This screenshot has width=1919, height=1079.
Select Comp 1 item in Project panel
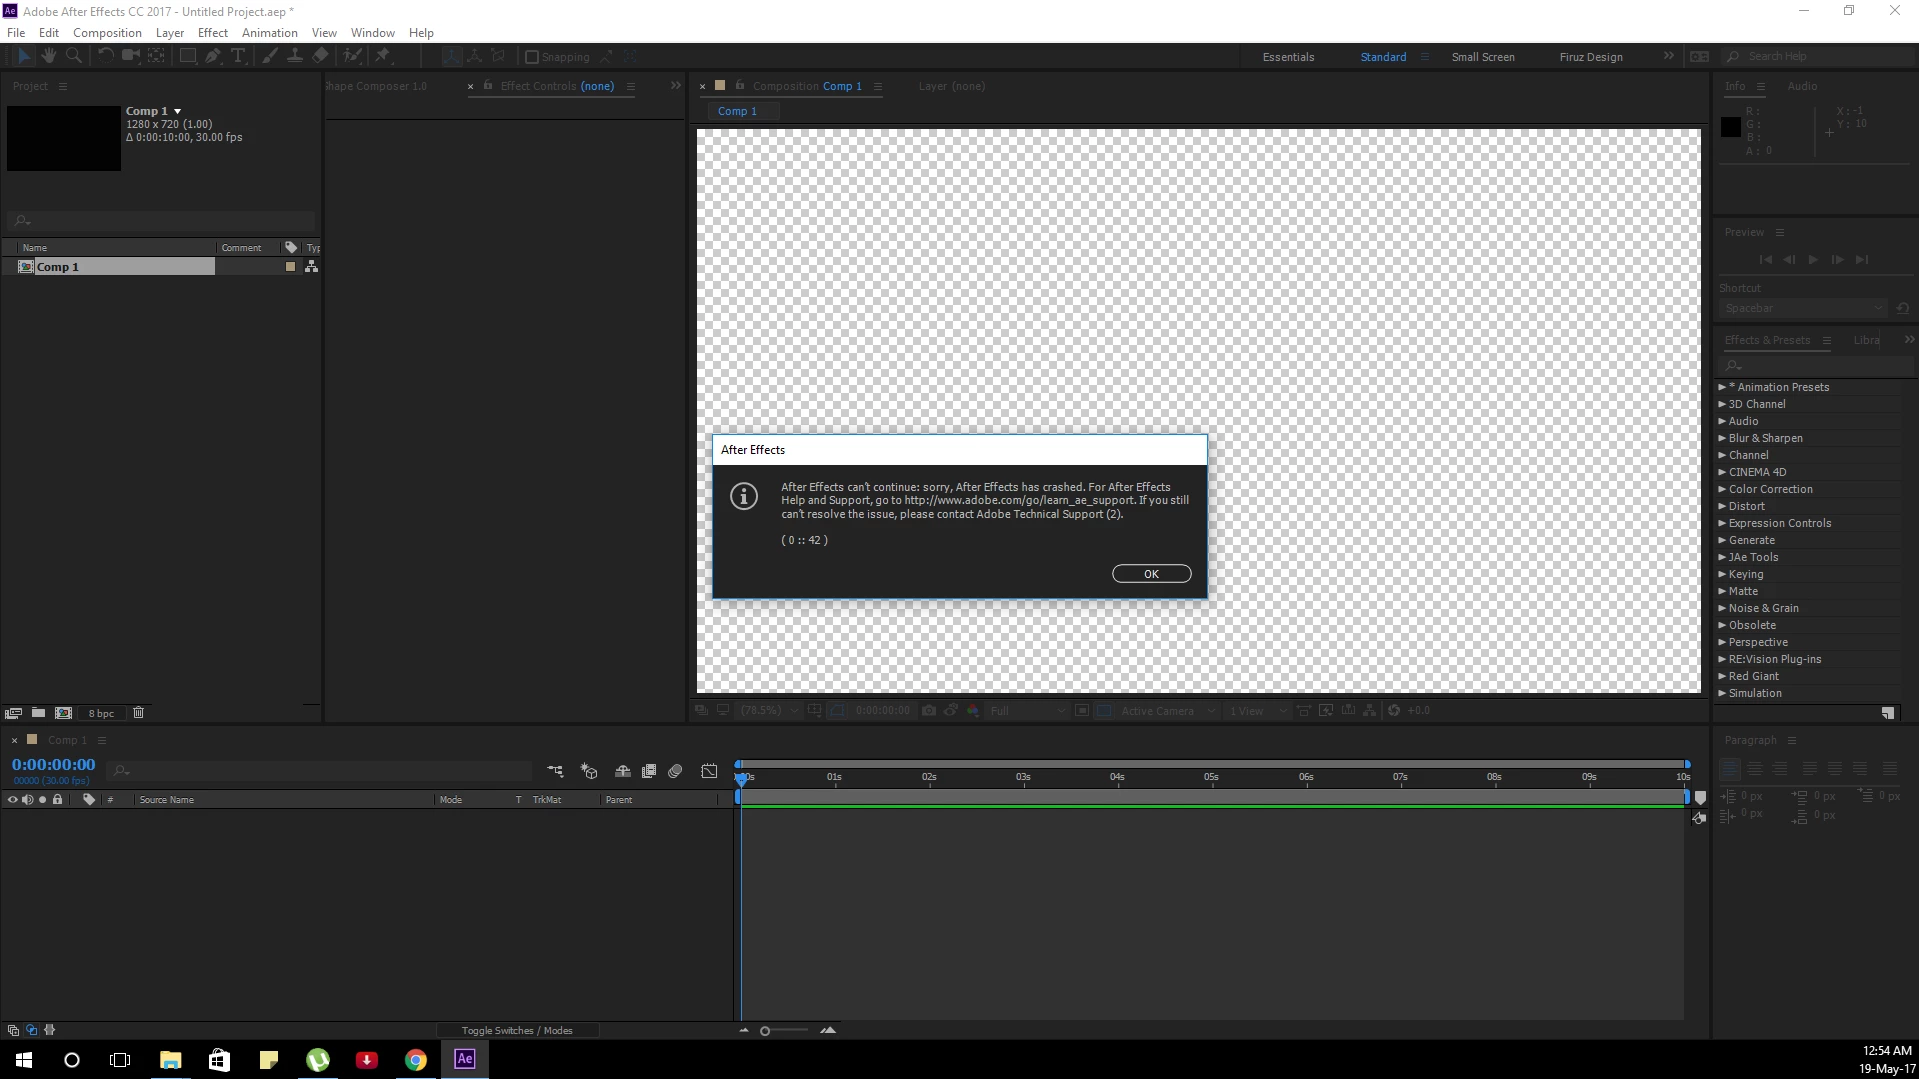pos(115,267)
